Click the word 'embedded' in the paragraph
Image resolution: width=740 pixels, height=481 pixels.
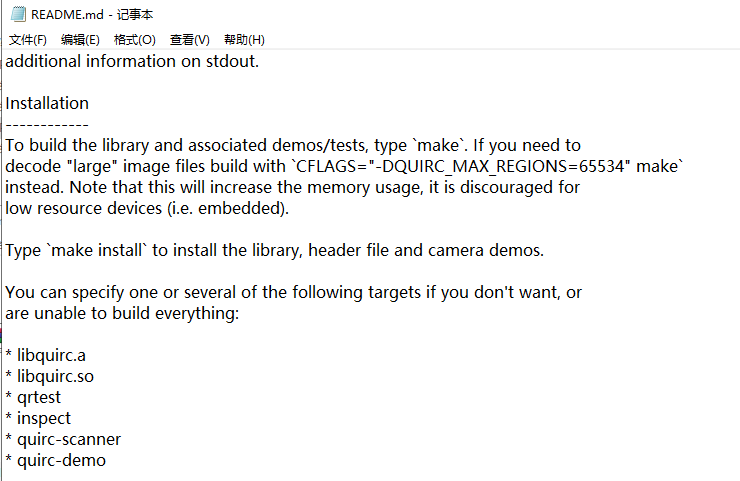[x=240, y=208]
